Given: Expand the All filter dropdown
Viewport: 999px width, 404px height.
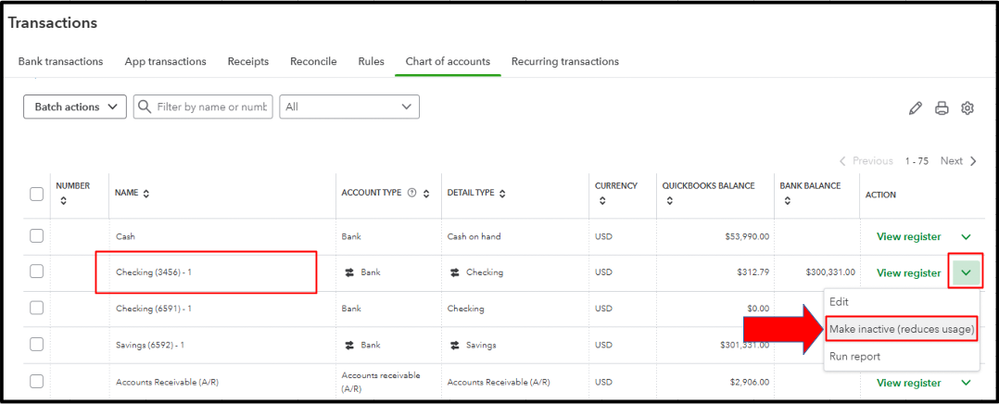Looking at the screenshot, I should (349, 107).
